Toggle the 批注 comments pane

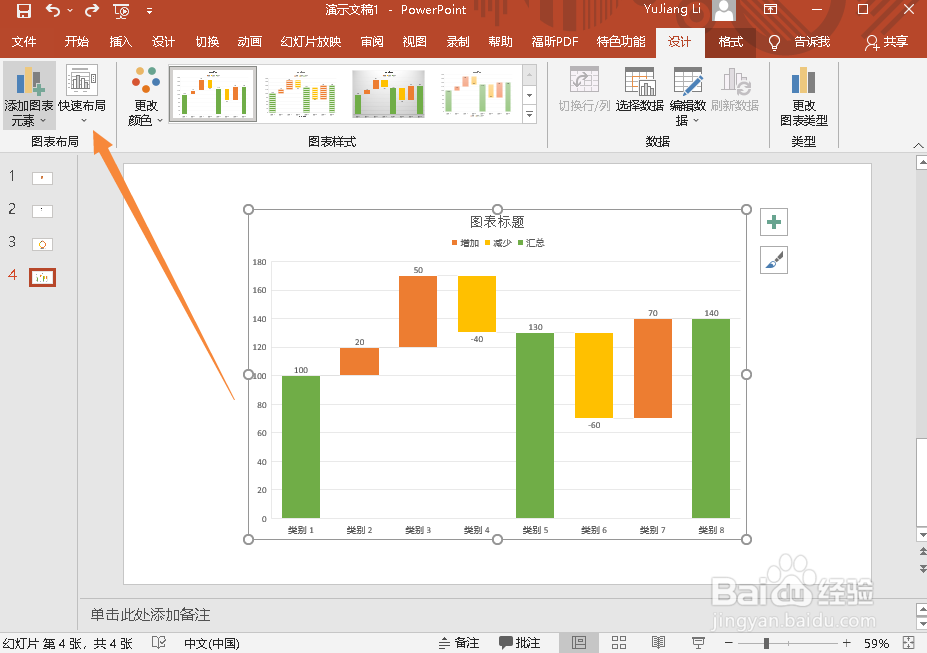(x=519, y=643)
